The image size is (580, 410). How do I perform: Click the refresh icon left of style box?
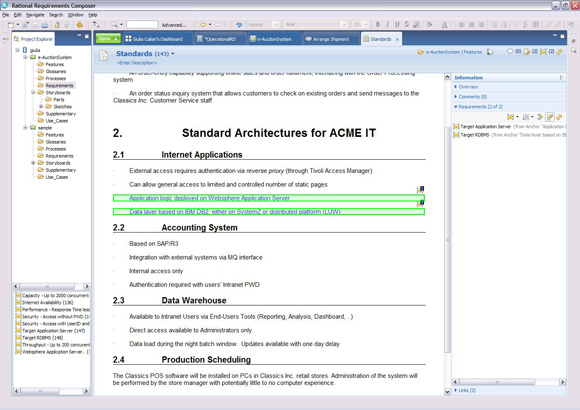tap(239, 24)
